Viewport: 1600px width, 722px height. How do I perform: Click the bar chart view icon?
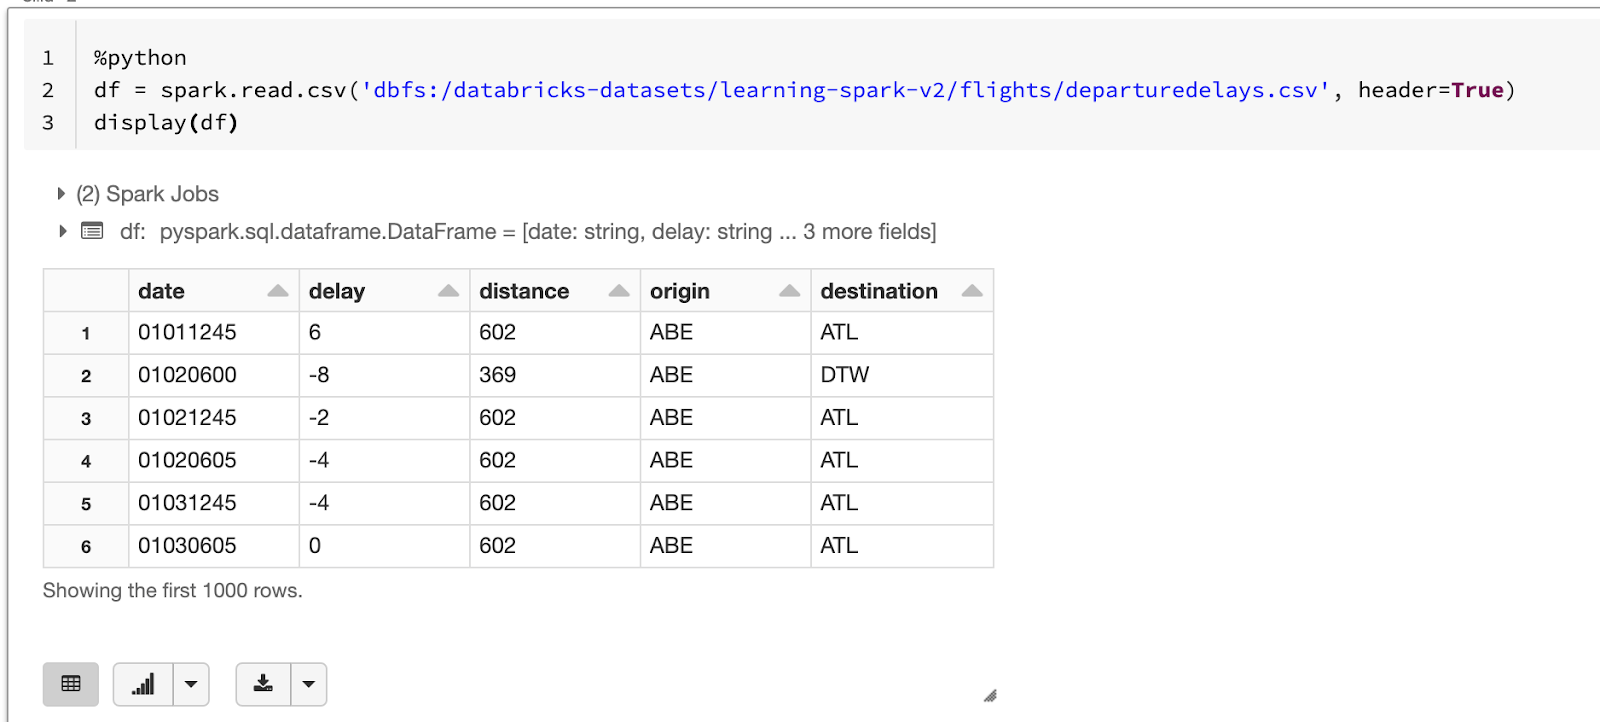[143, 684]
